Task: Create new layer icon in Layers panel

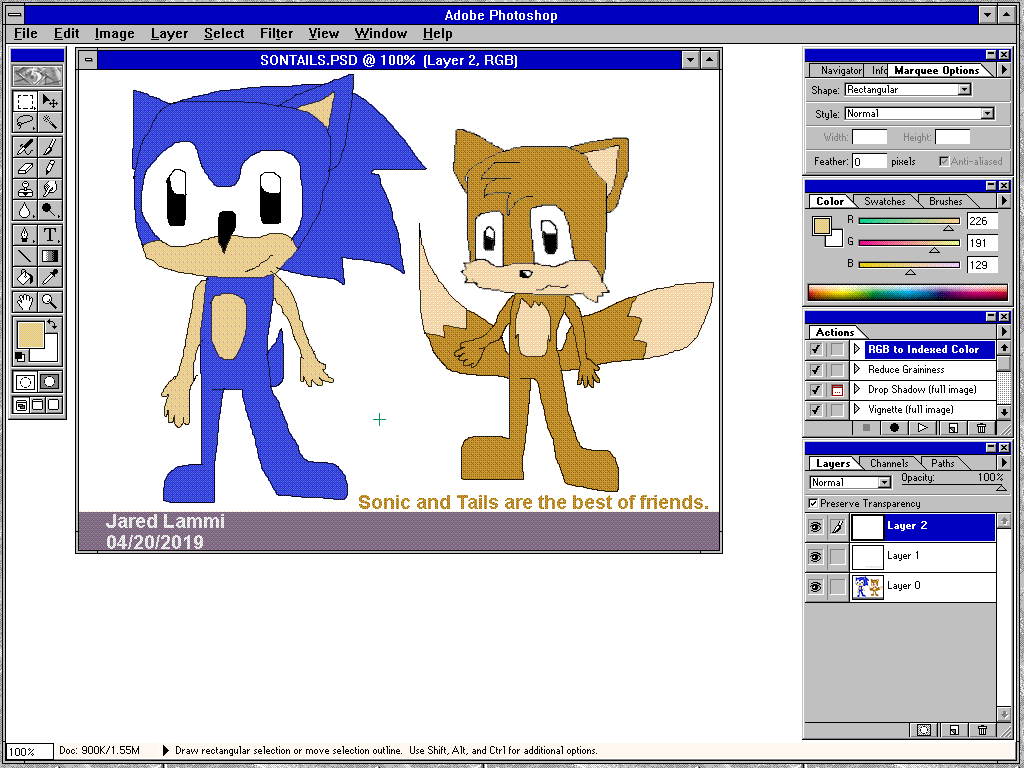Action: coord(953,730)
